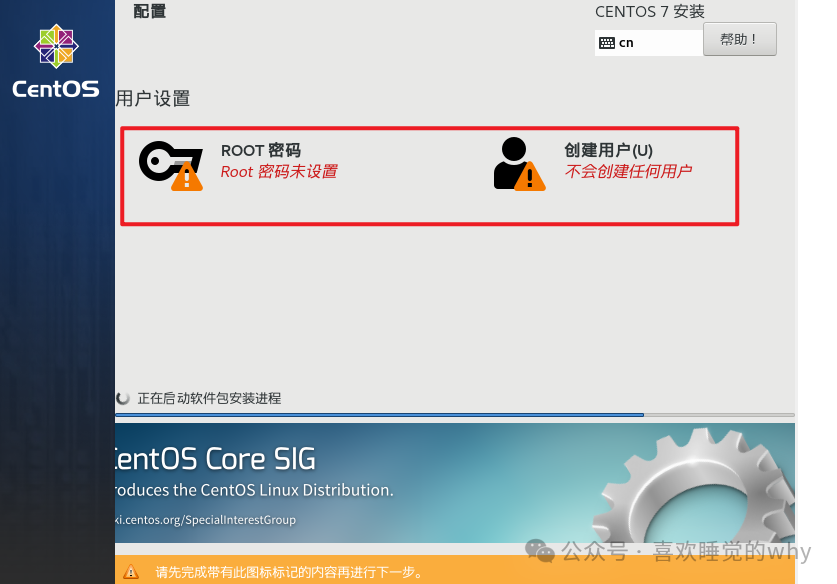Viewport: 837px width, 584px height.
Task: Click the 帮助！ button
Action: click(739, 39)
